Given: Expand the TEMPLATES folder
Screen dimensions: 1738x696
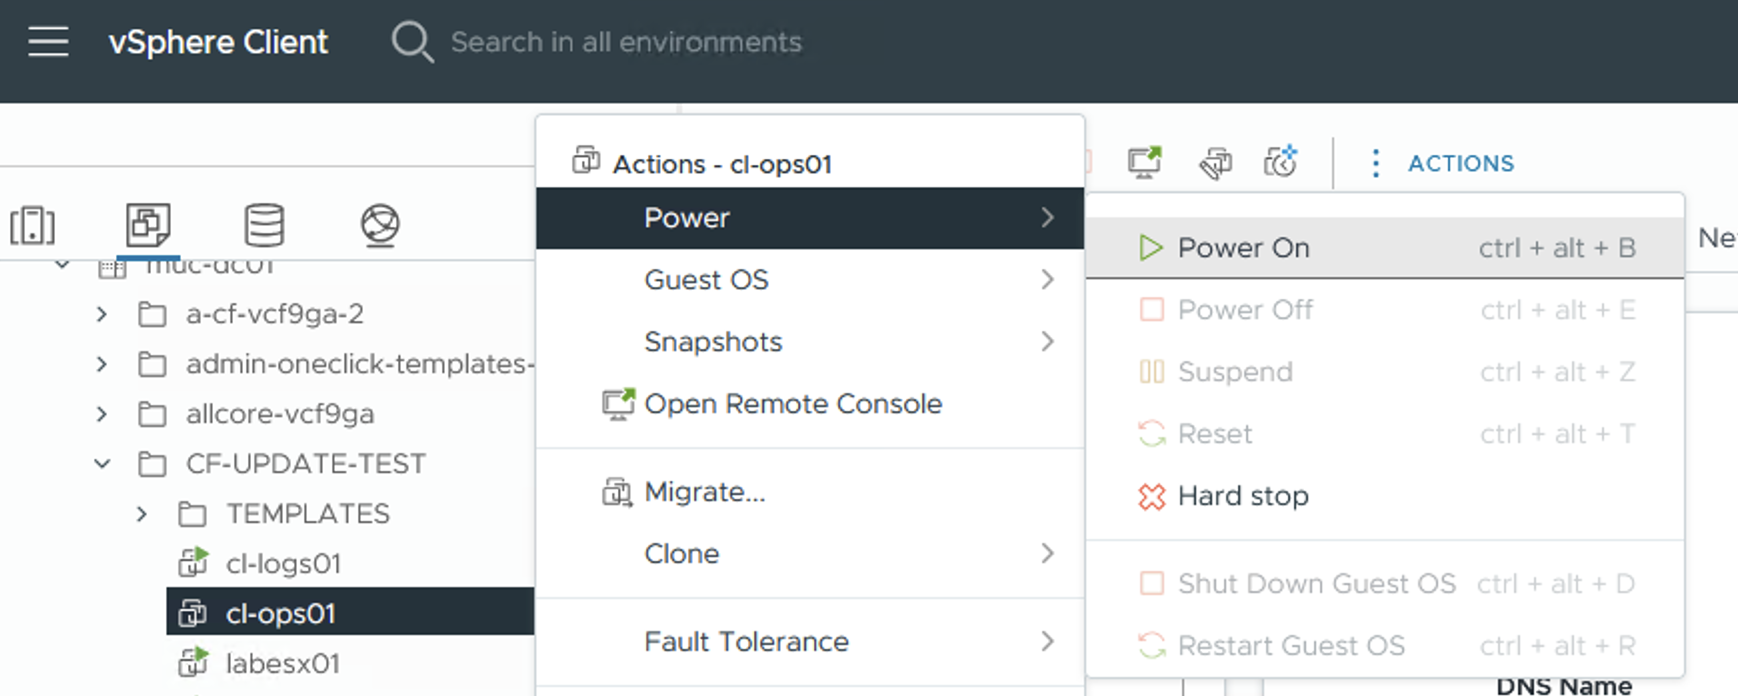Looking at the screenshot, I should [x=142, y=514].
